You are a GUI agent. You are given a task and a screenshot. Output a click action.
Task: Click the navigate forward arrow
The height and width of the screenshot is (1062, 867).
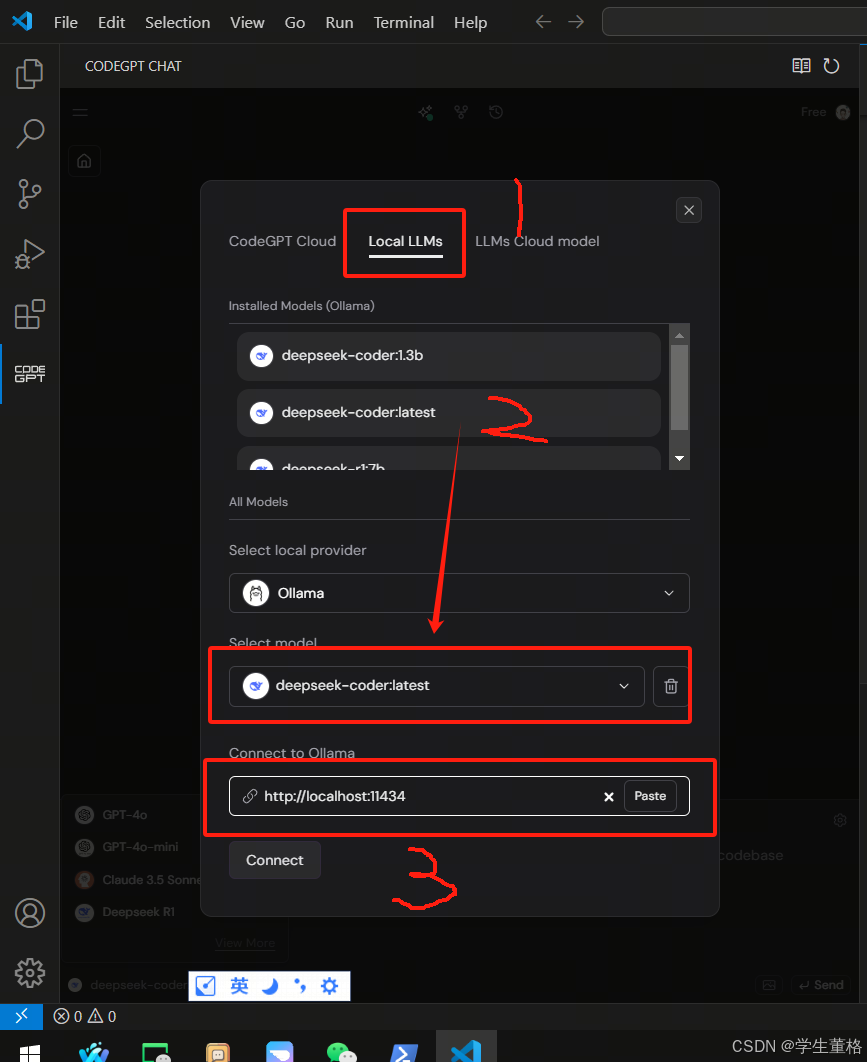(576, 22)
